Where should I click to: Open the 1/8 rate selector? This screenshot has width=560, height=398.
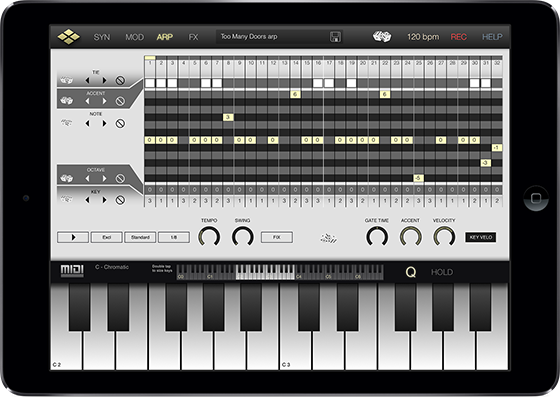[174, 237]
